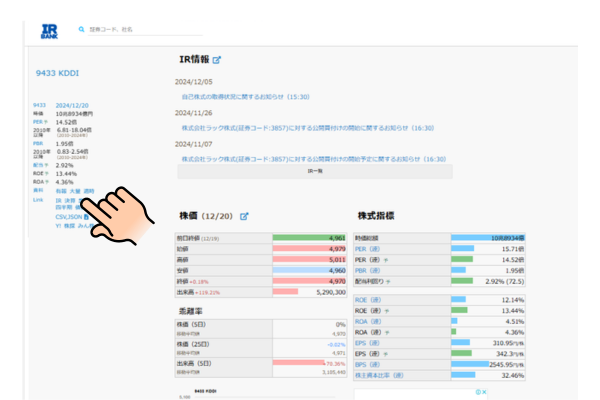Click the 32.46% equity ratio value
The image size is (600, 400).
click(x=513, y=376)
